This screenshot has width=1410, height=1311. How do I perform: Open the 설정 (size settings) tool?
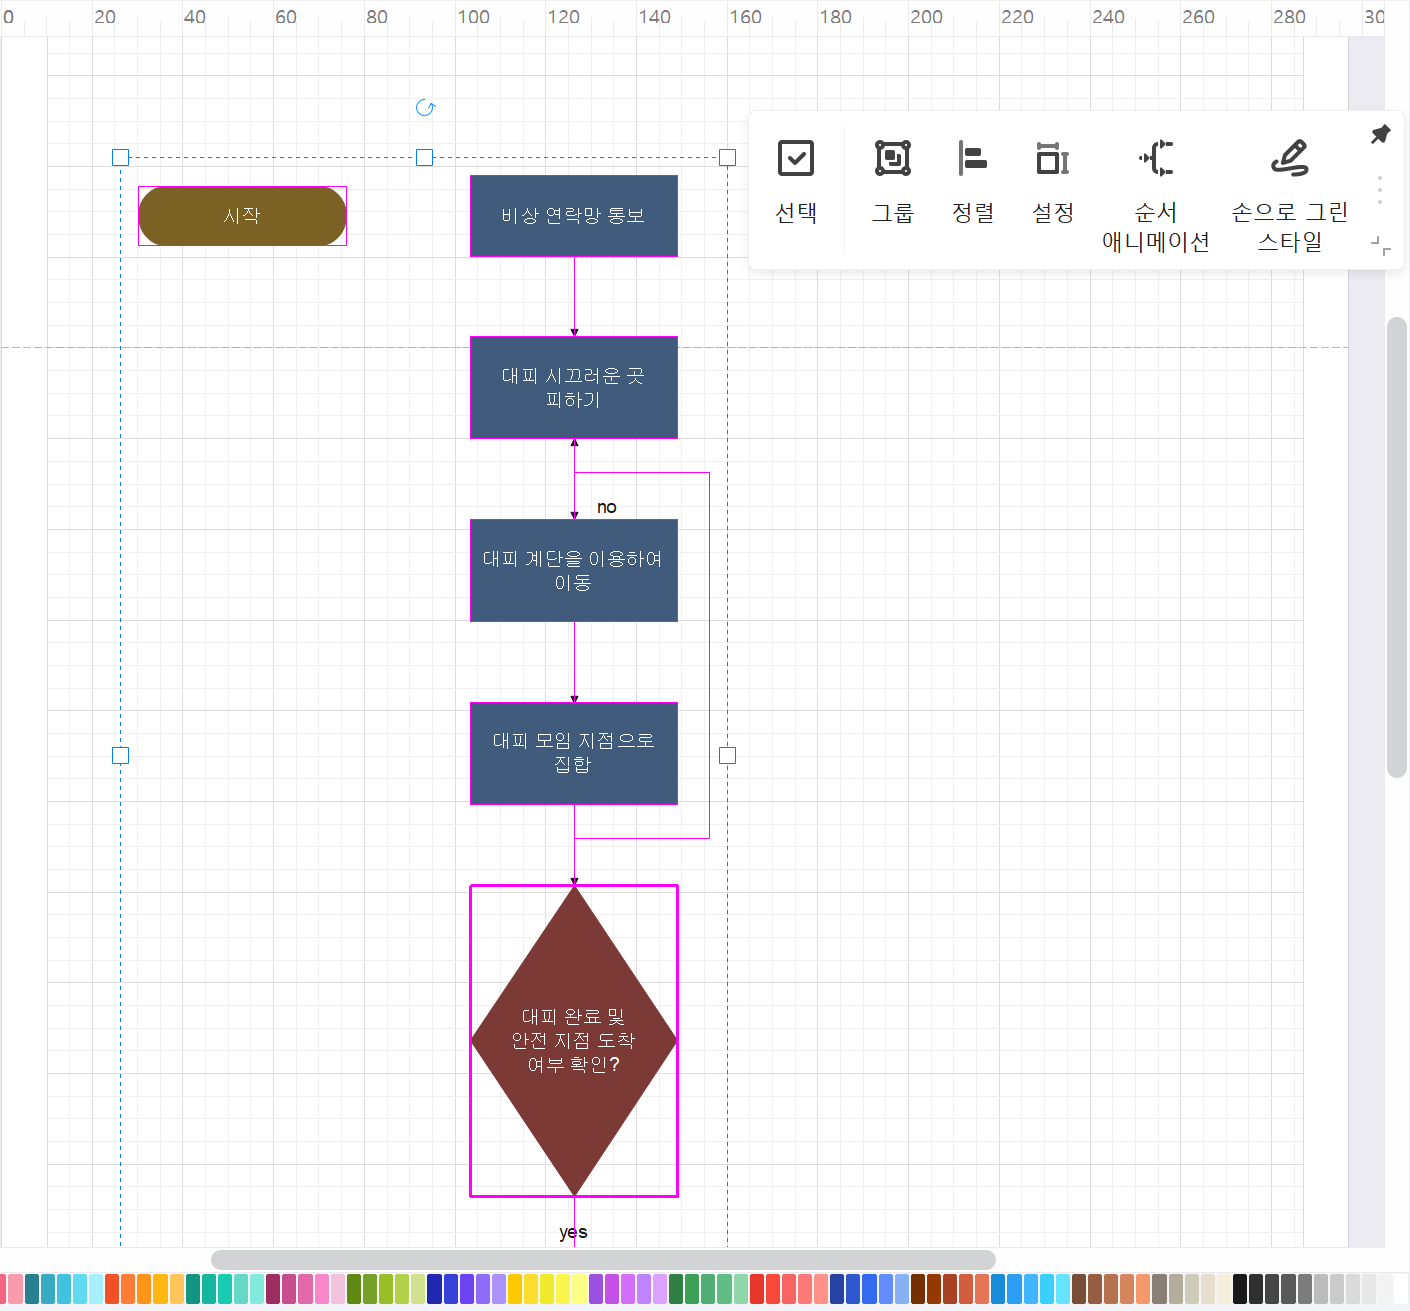[x=1053, y=158]
